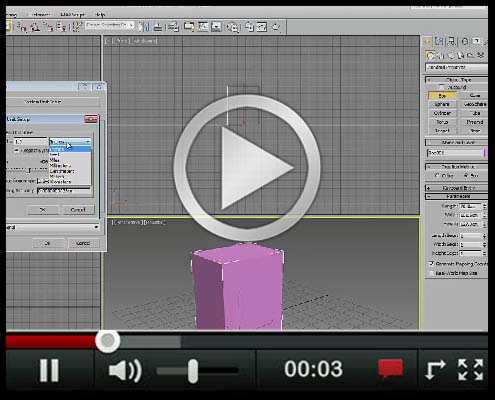Screen dimensions: 495x400
Task: Open the menu left of MAXScript
Action: [40, 15]
